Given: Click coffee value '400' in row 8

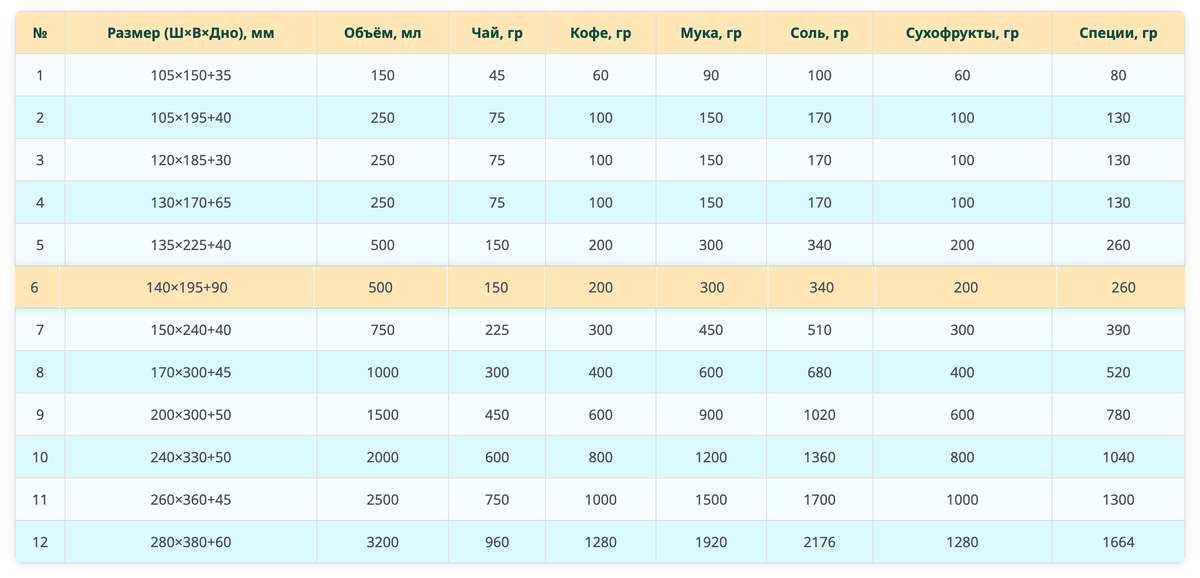Looking at the screenshot, I should coord(601,372).
